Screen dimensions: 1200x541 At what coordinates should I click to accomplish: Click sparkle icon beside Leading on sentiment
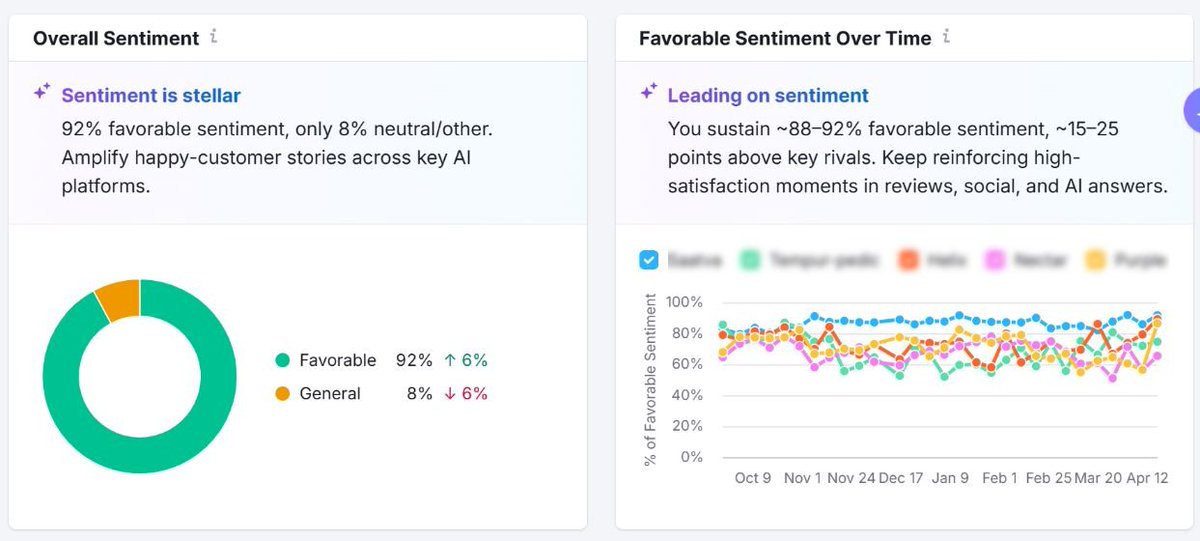point(648,92)
